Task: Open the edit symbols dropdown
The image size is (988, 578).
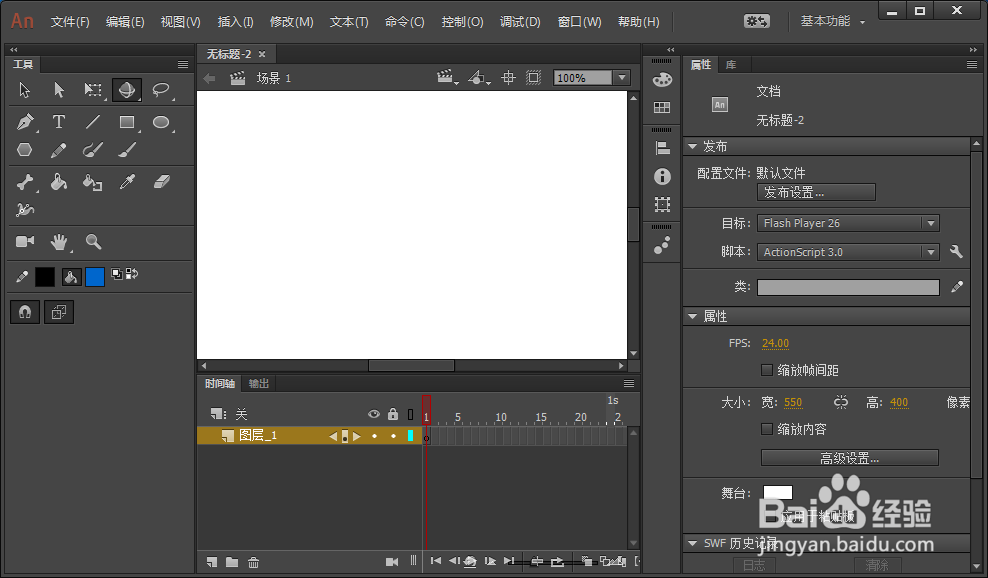Action: (479, 78)
